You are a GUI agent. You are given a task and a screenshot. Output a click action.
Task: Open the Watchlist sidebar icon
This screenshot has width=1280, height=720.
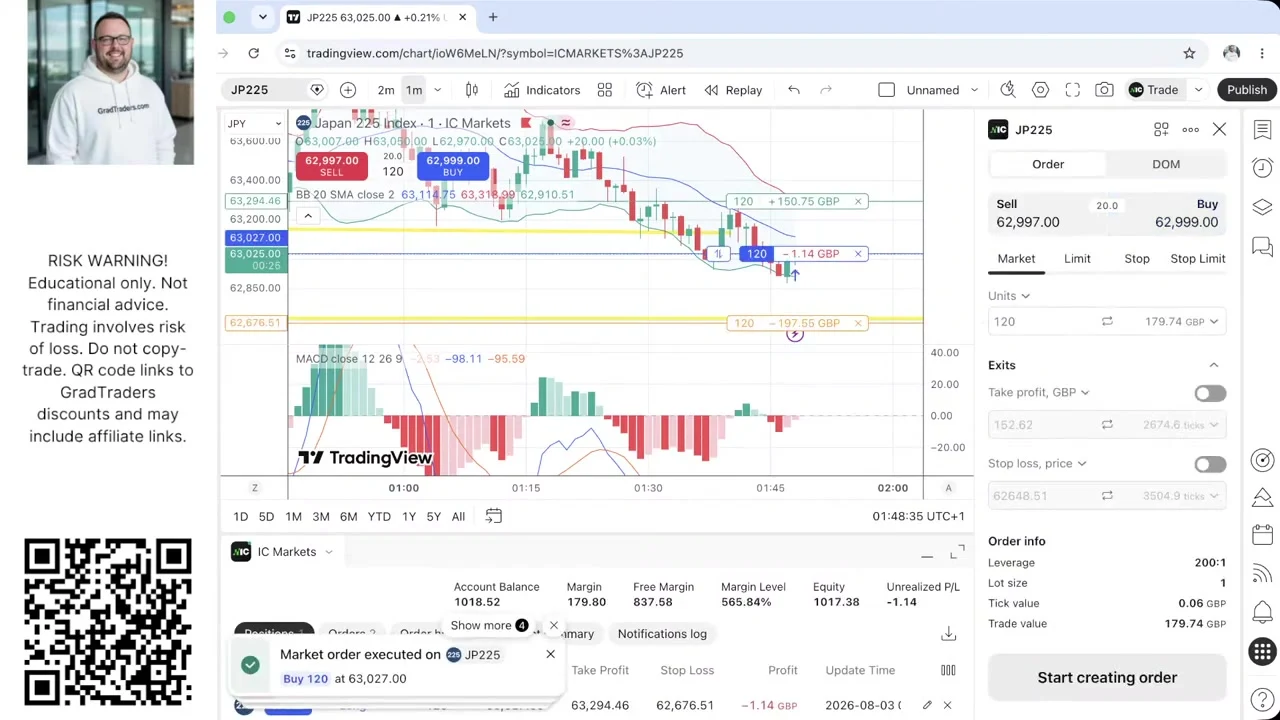[1262, 129]
